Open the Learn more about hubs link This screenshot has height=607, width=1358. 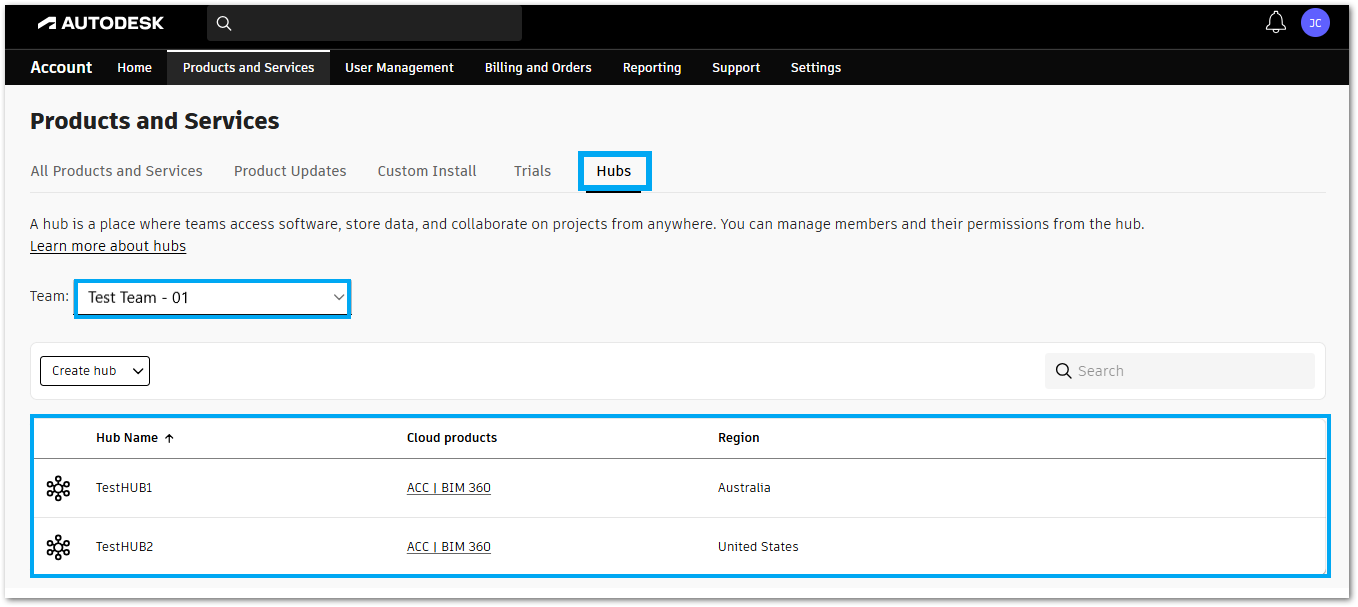pyautogui.click(x=108, y=246)
